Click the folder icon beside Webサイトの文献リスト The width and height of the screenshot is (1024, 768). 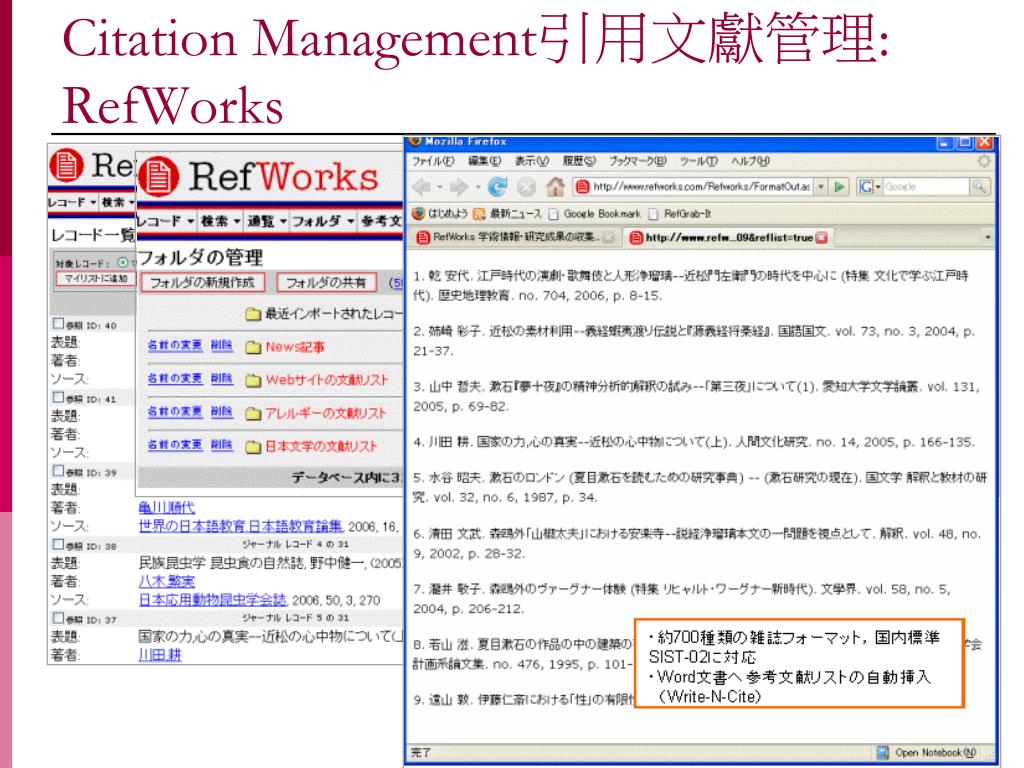[253, 380]
